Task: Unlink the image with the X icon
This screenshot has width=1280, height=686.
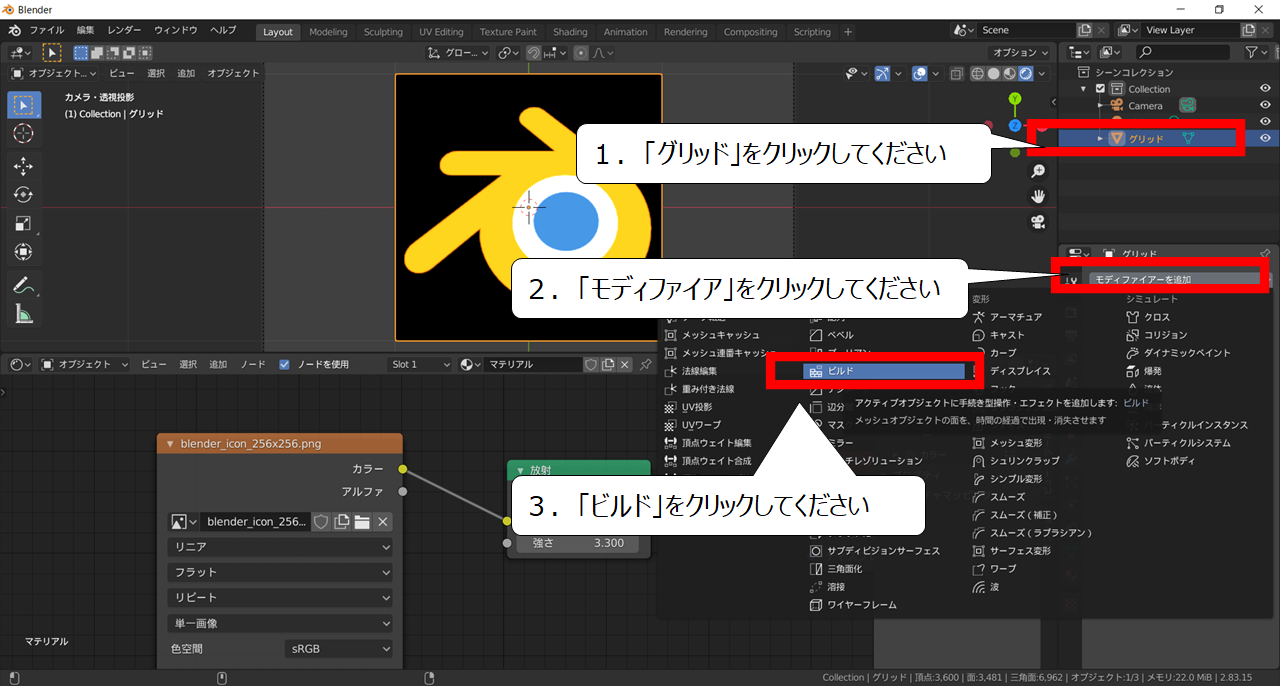Action: point(383,522)
